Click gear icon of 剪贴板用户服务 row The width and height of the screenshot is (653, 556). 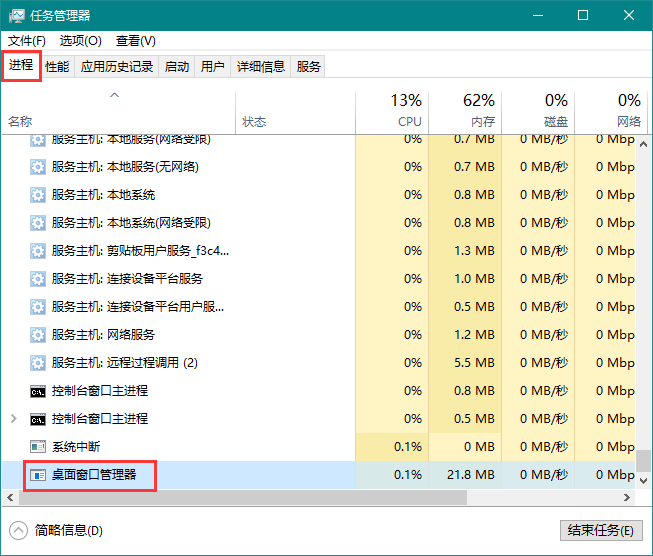pos(38,251)
